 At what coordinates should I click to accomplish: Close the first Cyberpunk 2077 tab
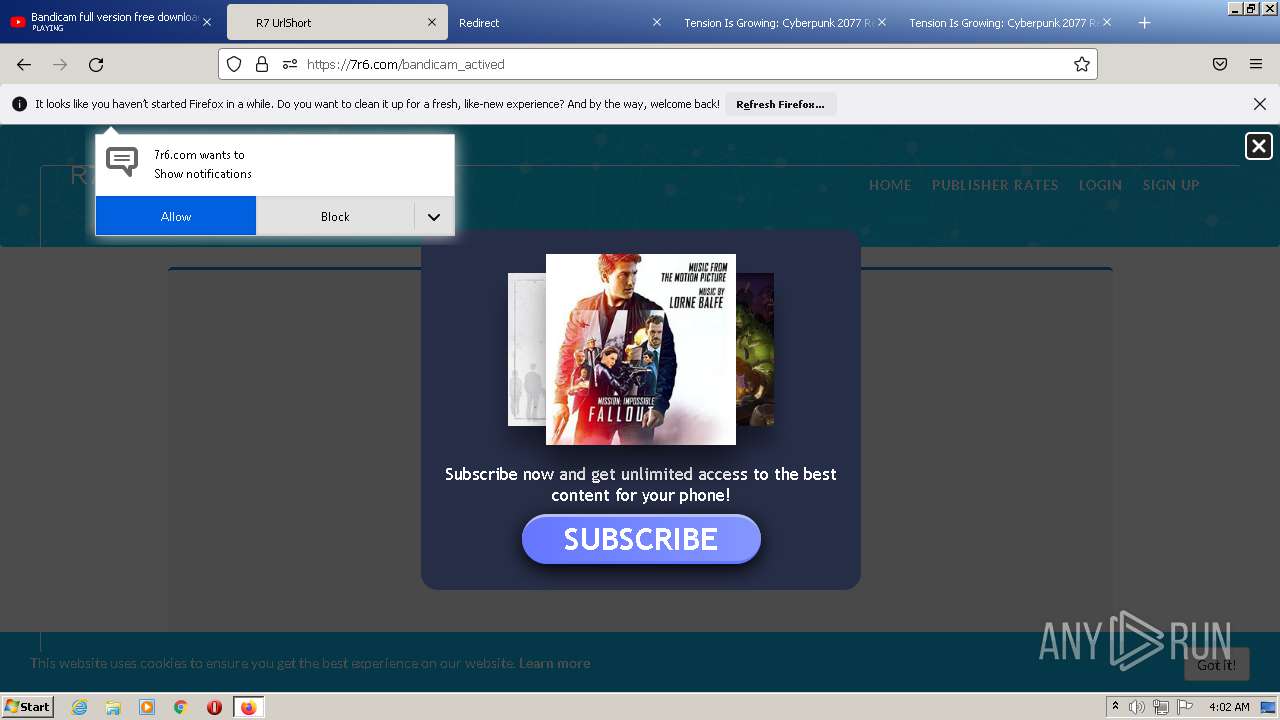(x=882, y=22)
